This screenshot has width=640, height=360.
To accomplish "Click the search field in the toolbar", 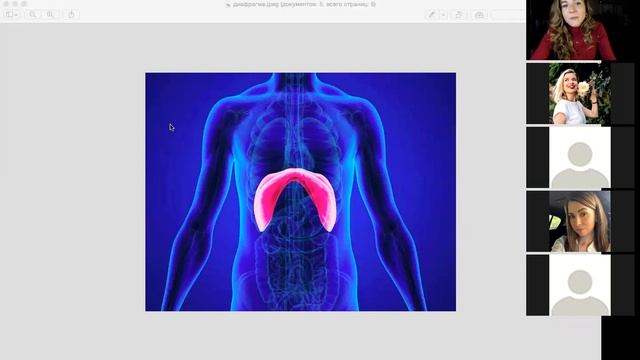I will pyautogui.click(x=508, y=15).
